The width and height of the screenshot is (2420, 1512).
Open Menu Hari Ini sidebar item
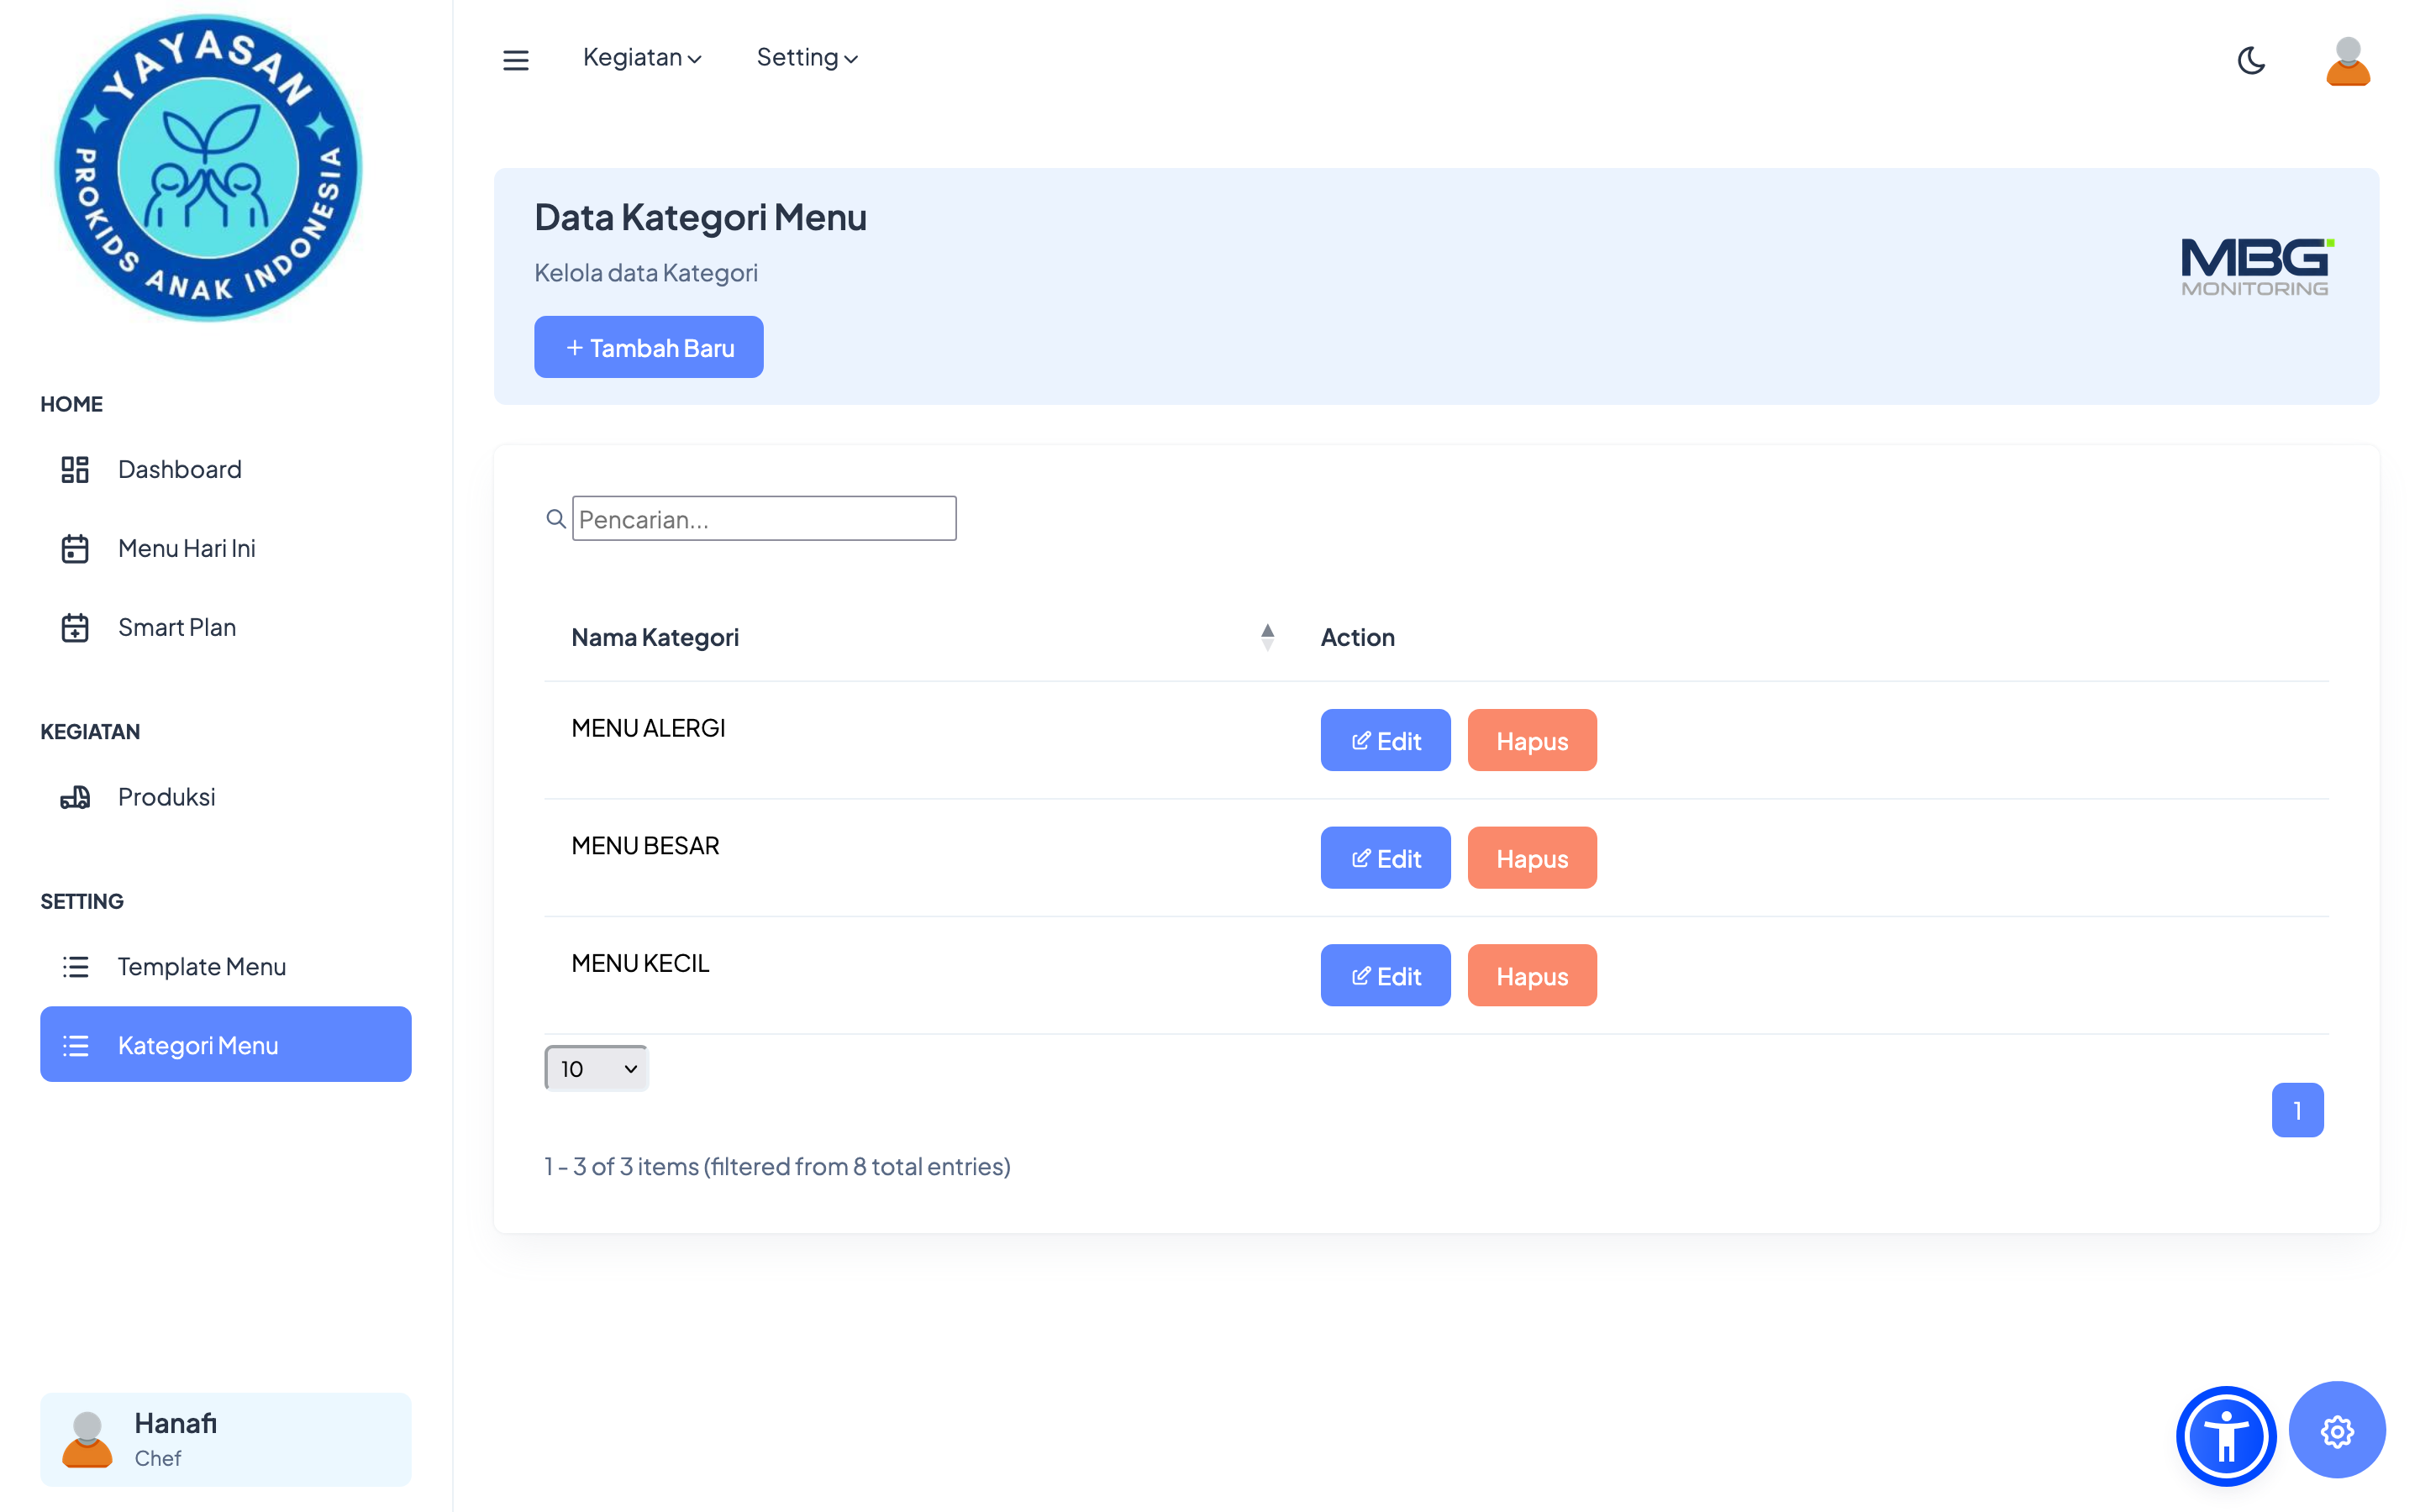coord(186,548)
